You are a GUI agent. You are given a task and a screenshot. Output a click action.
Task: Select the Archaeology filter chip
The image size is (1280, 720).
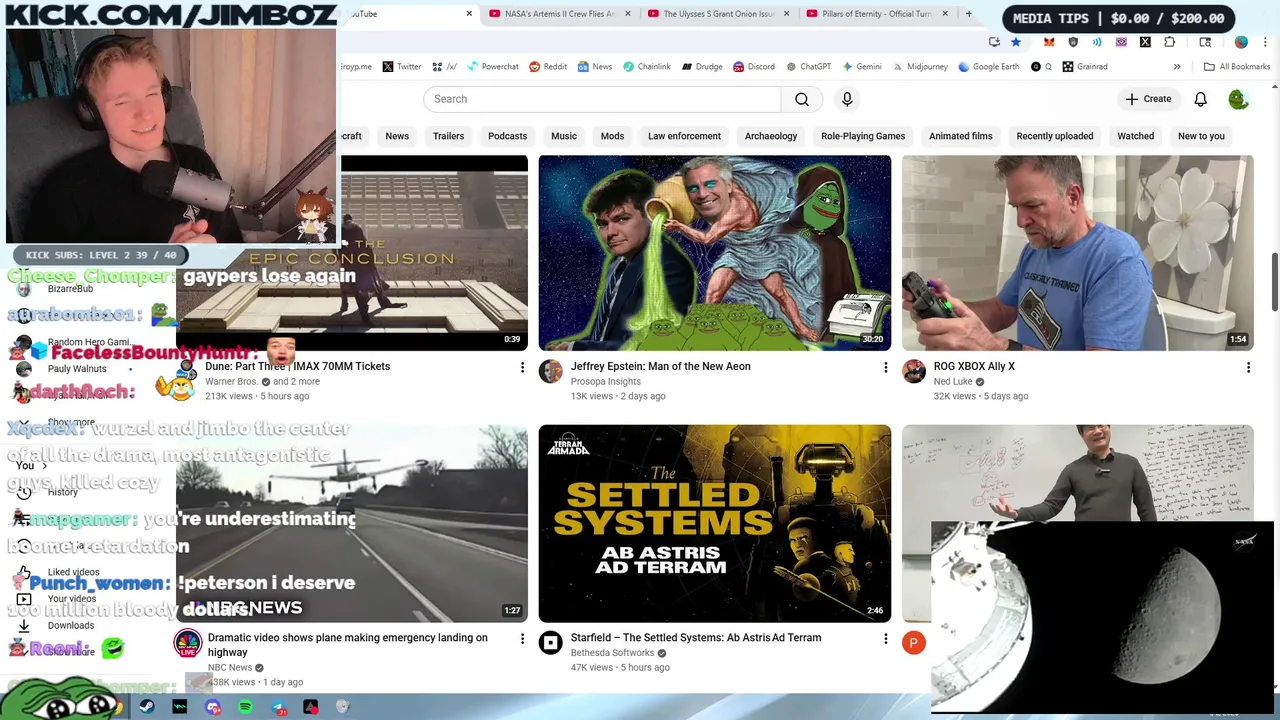coord(771,136)
